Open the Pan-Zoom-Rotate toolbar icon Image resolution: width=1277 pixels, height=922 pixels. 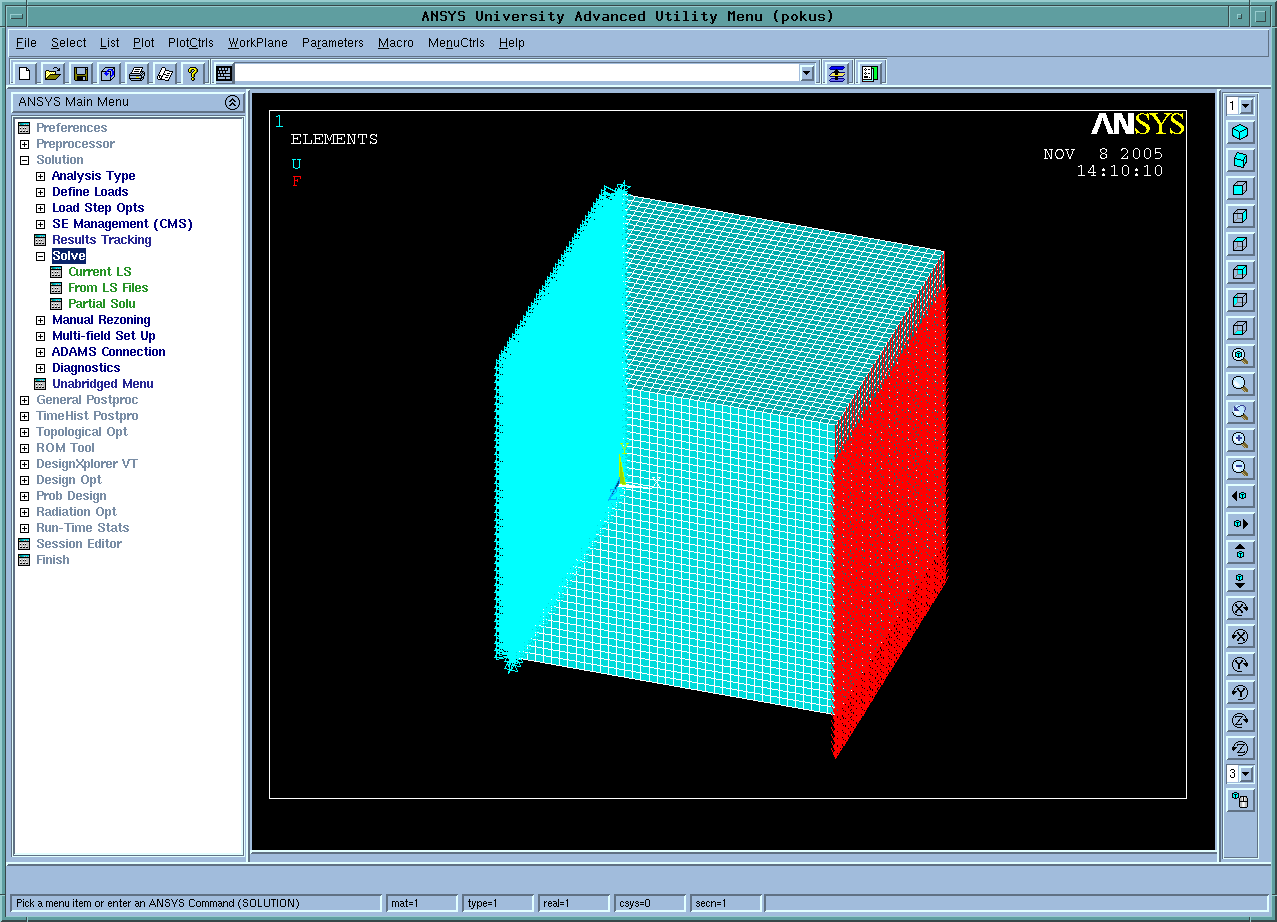(x=109, y=73)
